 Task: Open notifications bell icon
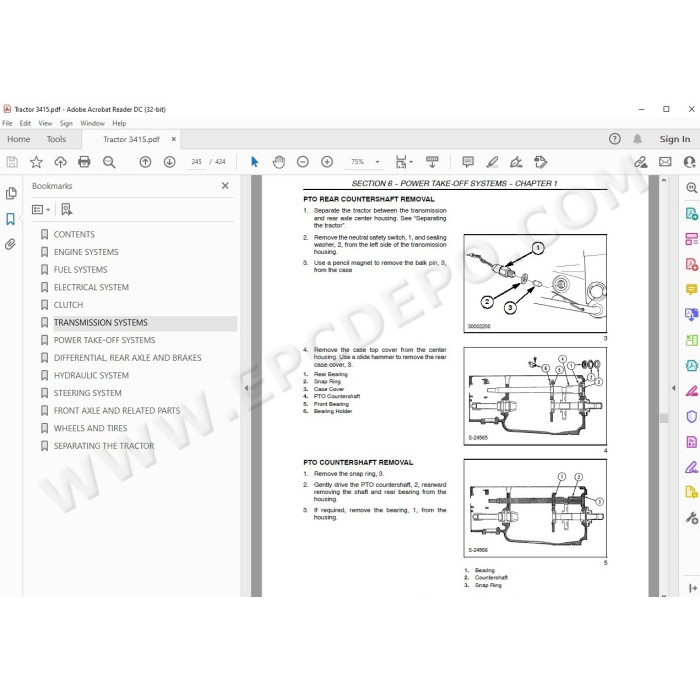pos(638,139)
